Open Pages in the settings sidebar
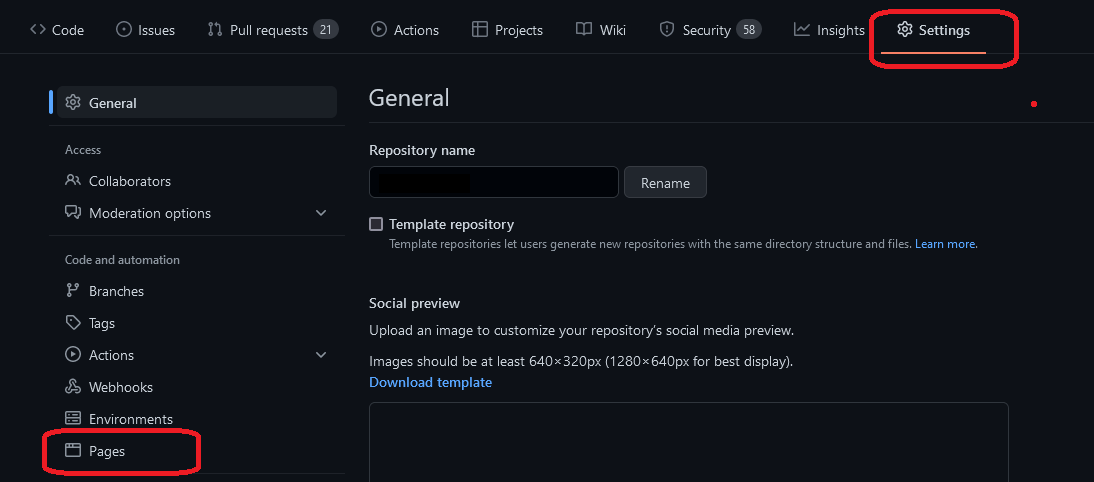1094x482 pixels. [107, 451]
